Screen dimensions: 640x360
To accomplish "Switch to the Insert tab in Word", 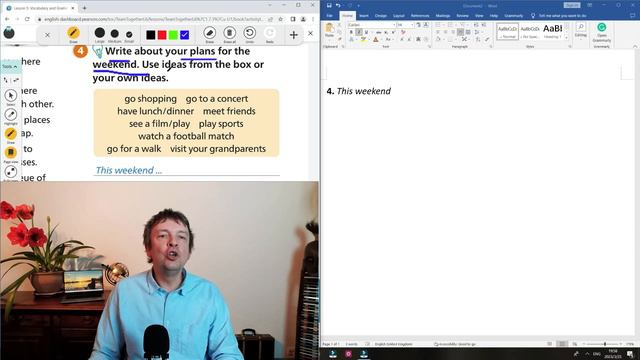I will [363, 16].
